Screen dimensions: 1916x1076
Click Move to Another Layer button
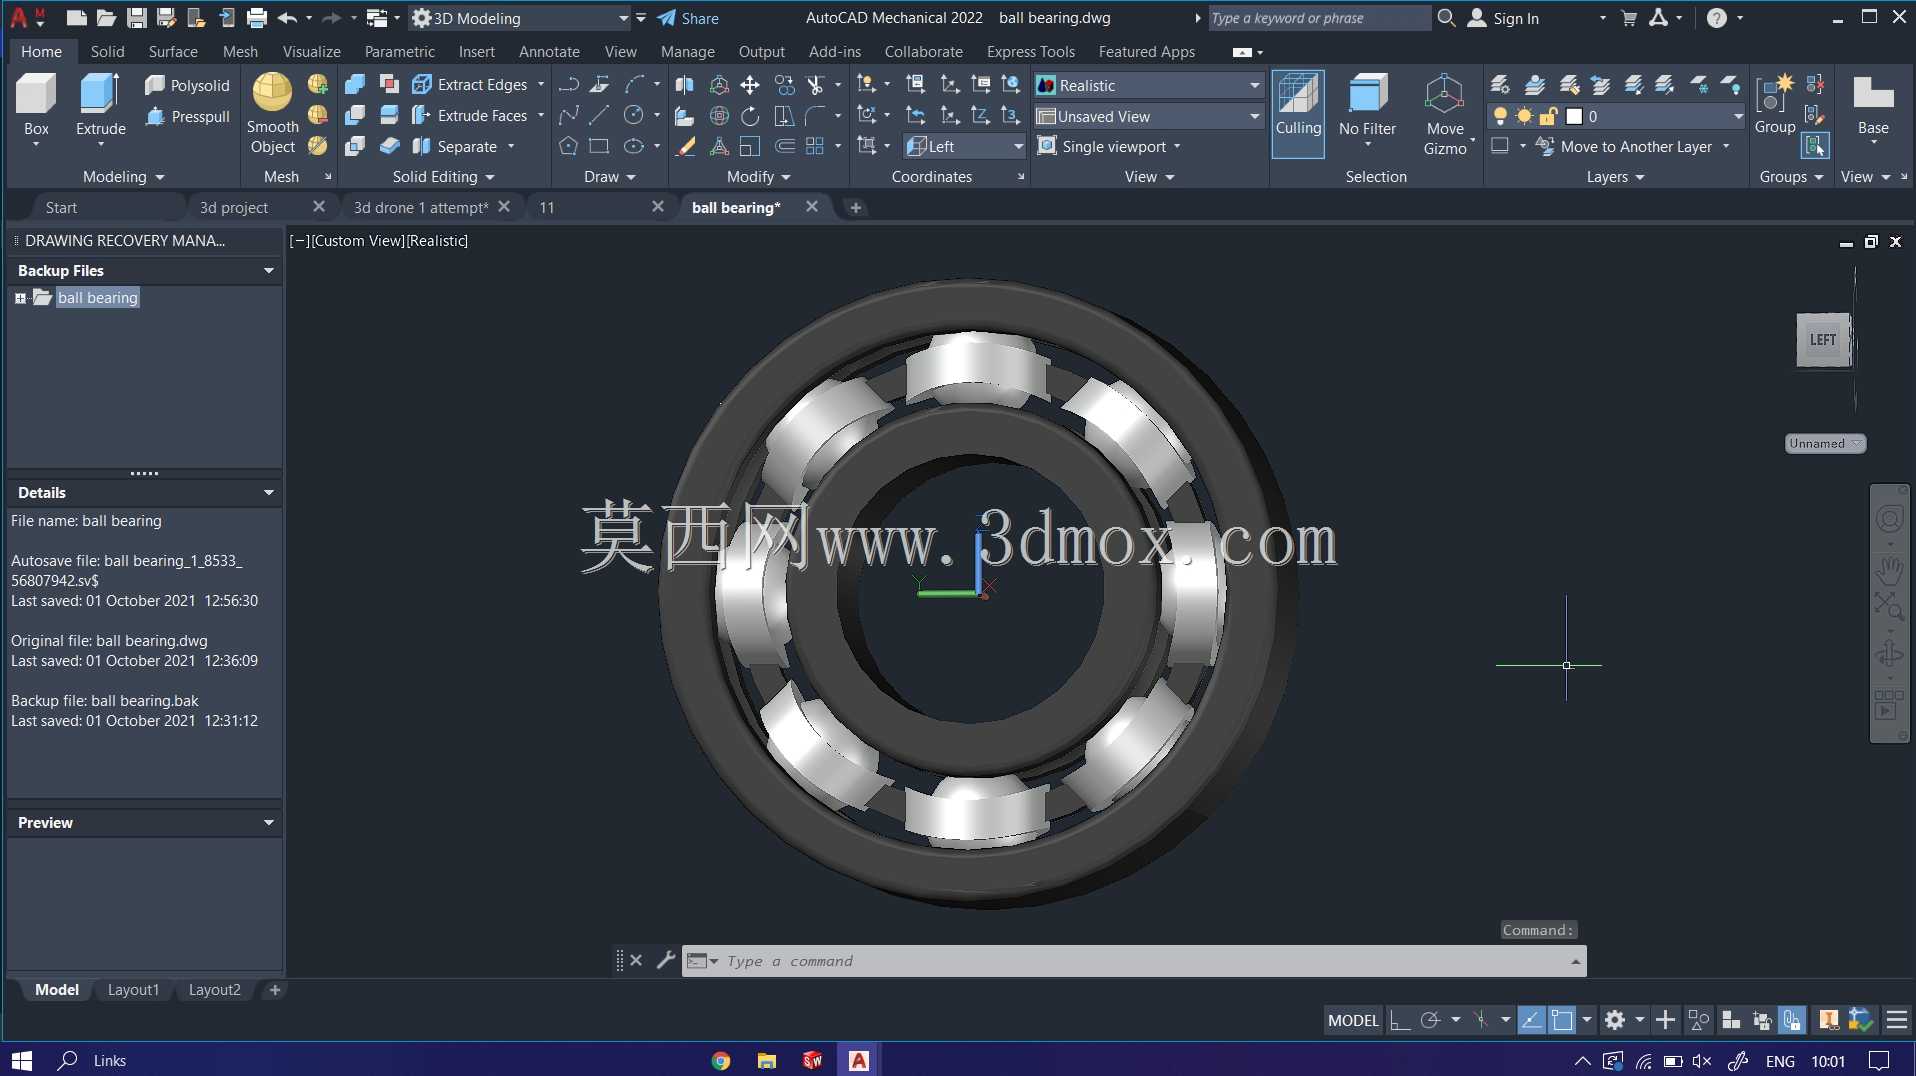(1624, 146)
